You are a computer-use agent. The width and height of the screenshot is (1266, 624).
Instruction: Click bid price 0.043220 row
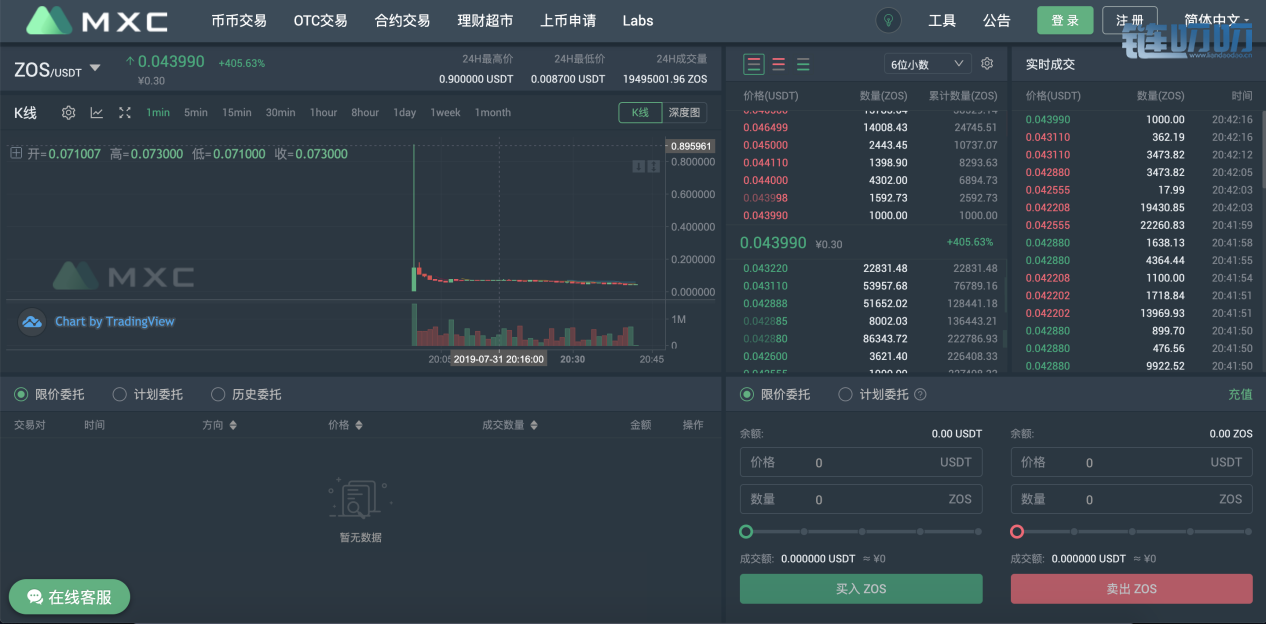pos(871,268)
